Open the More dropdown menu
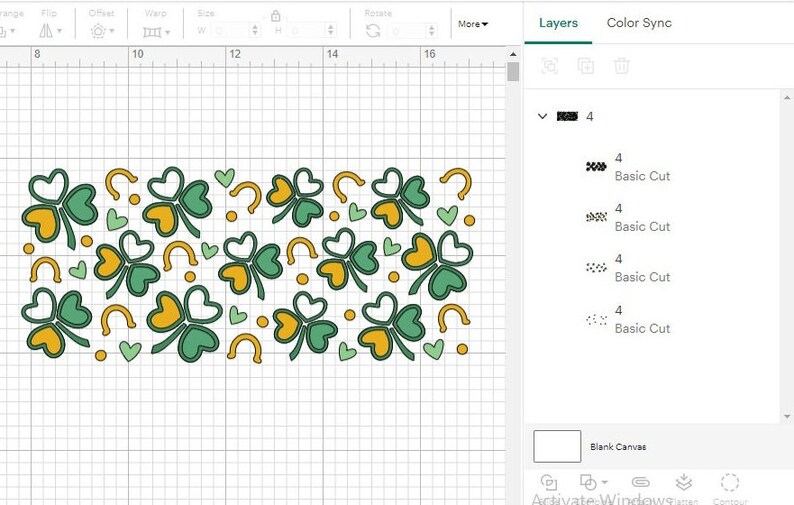Screen dimensions: 794x505 (472, 24)
